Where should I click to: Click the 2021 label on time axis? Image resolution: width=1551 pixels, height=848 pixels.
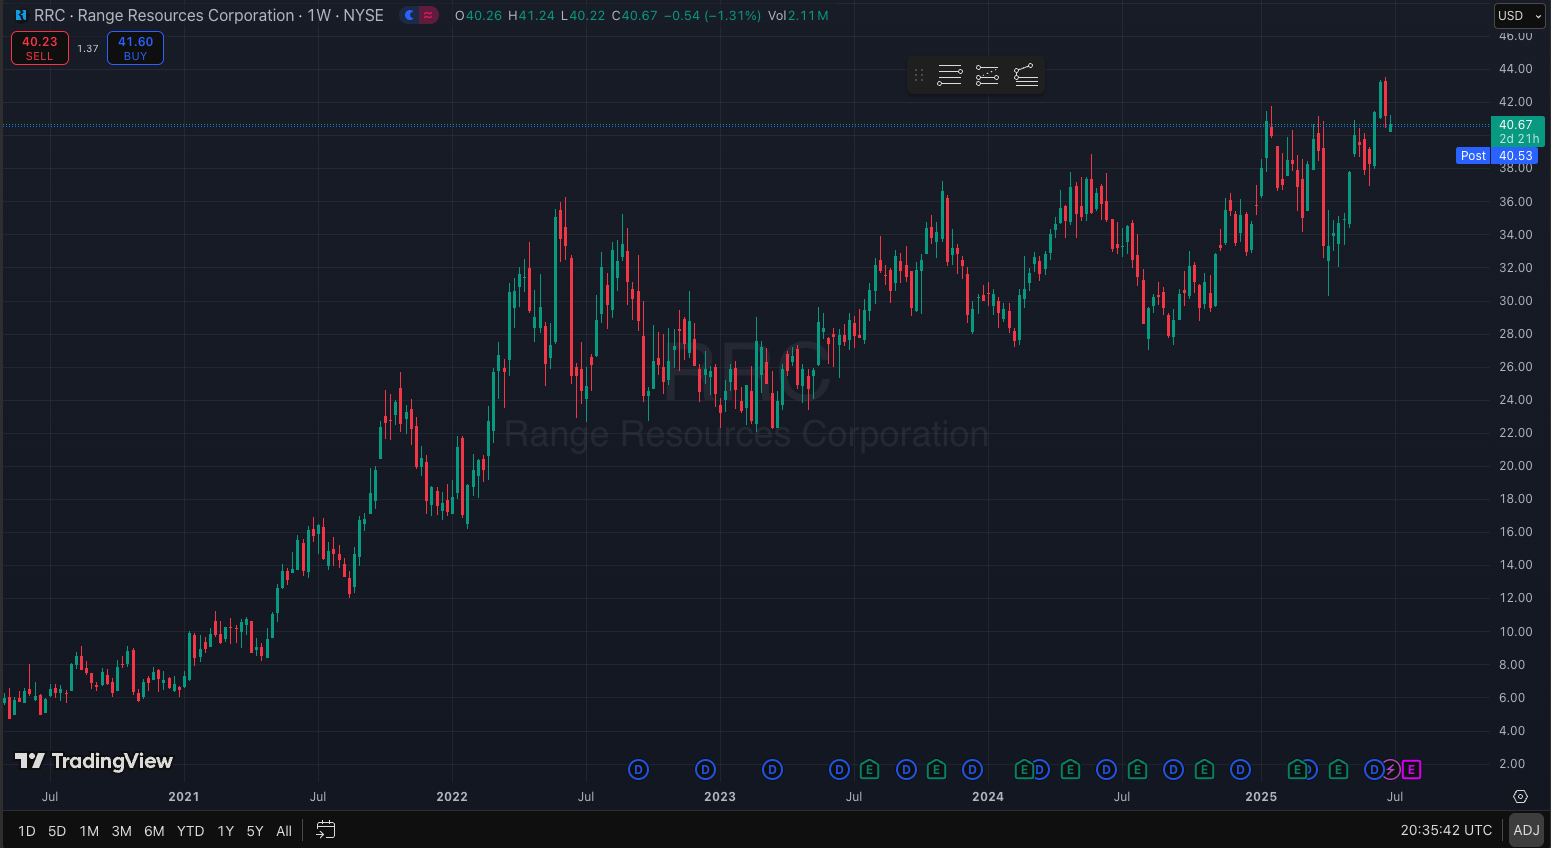(x=184, y=797)
